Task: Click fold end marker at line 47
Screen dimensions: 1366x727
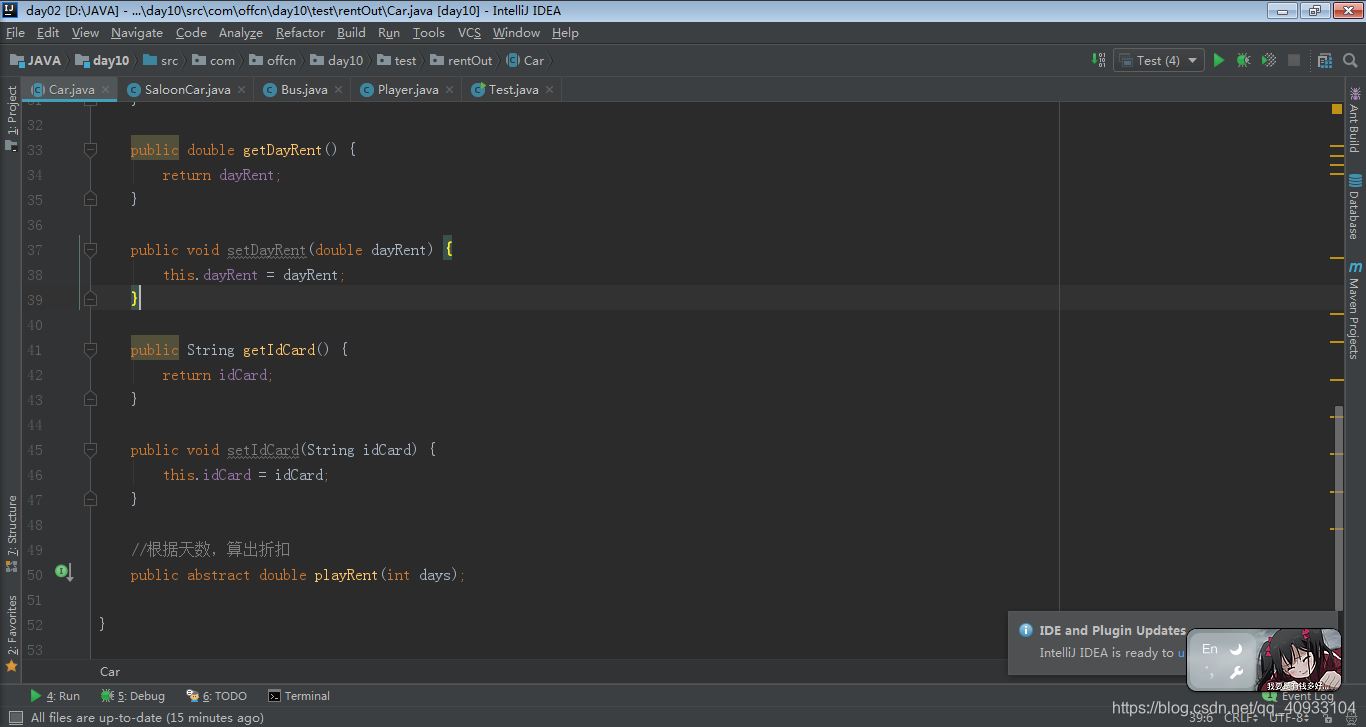Action: 90,498
